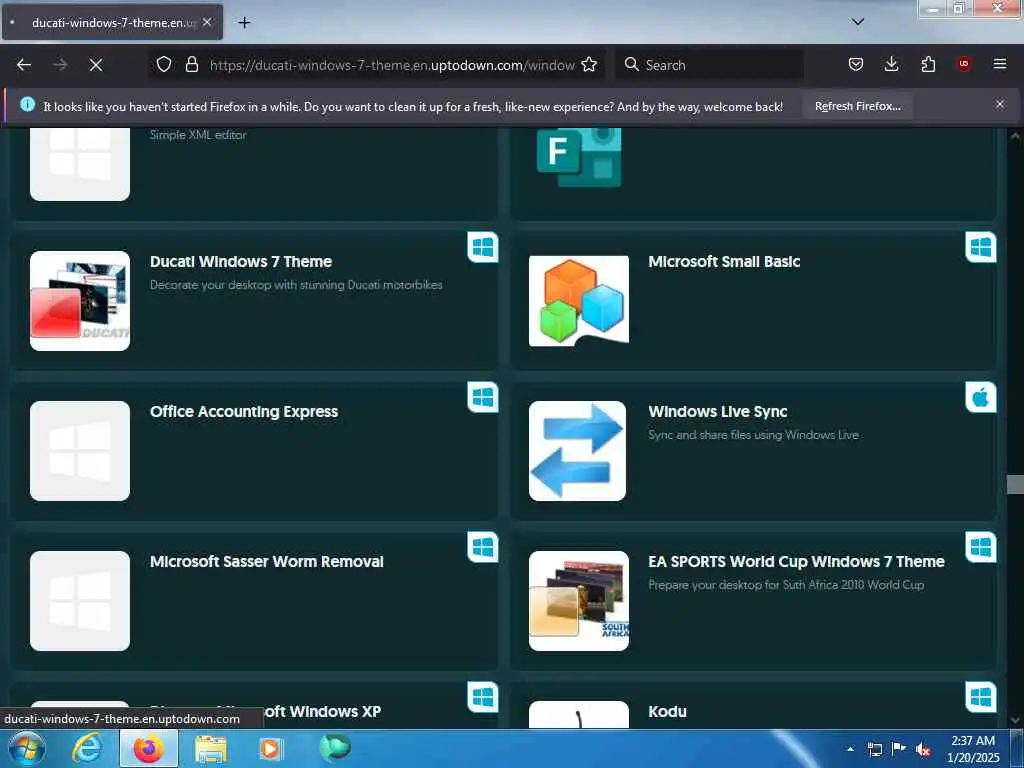
Task: Open Ducati Windows 7 Theme thumbnail
Action: coord(80,300)
